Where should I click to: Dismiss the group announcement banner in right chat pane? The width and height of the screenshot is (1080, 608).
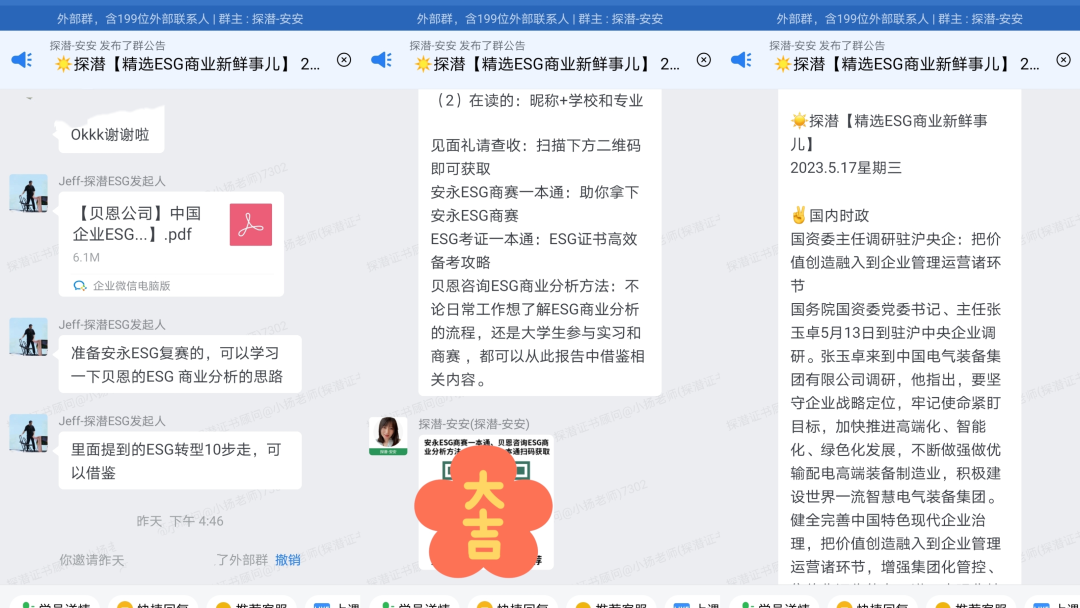click(1063, 60)
